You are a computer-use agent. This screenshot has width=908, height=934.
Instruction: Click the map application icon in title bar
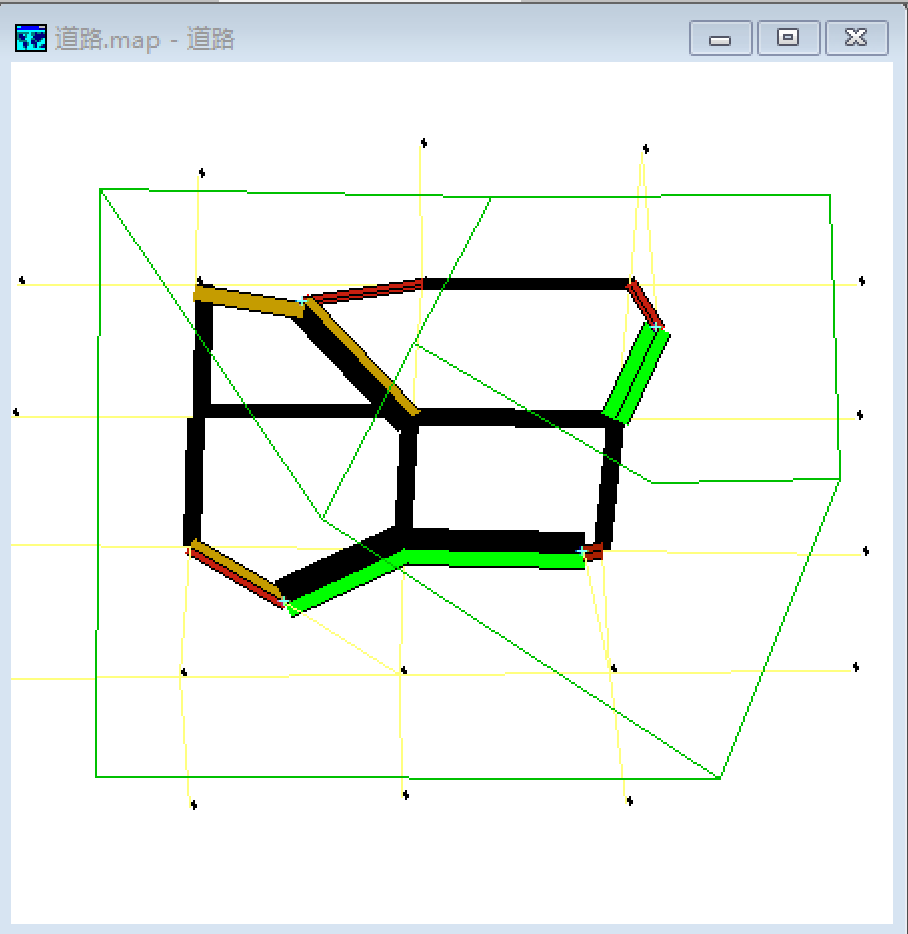click(31, 38)
